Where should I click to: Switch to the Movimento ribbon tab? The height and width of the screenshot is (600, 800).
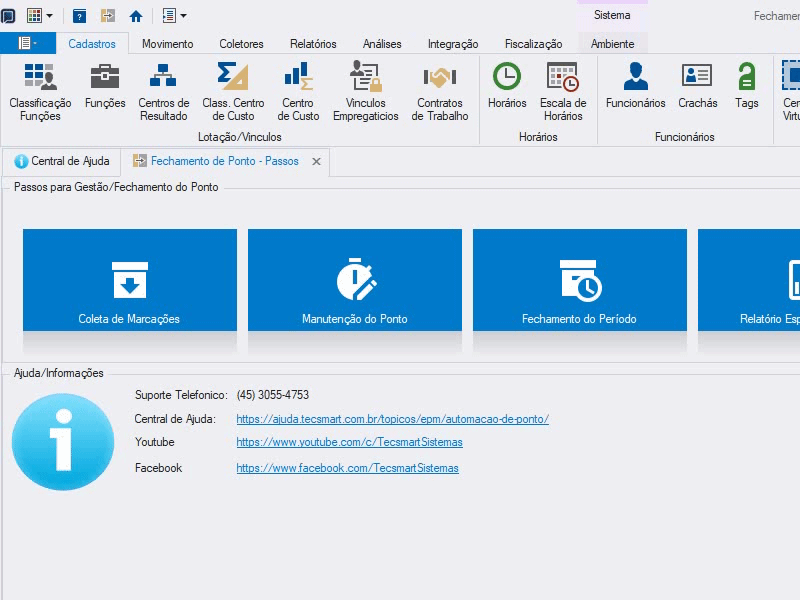click(167, 44)
